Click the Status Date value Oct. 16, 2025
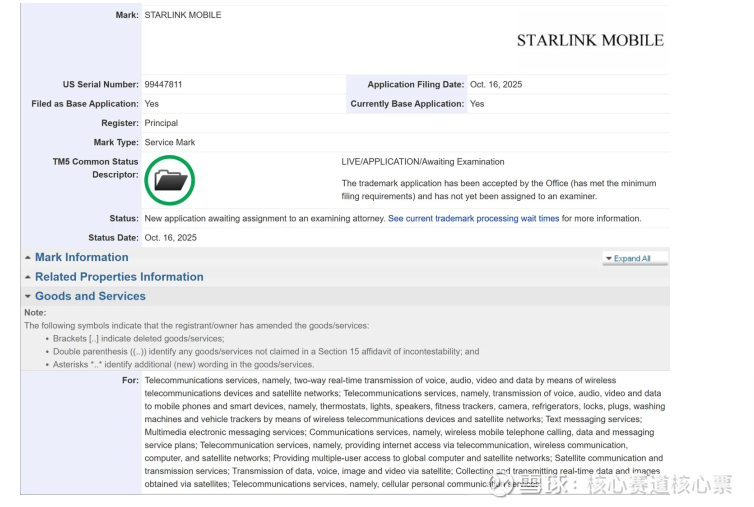754x507 pixels. pos(171,238)
